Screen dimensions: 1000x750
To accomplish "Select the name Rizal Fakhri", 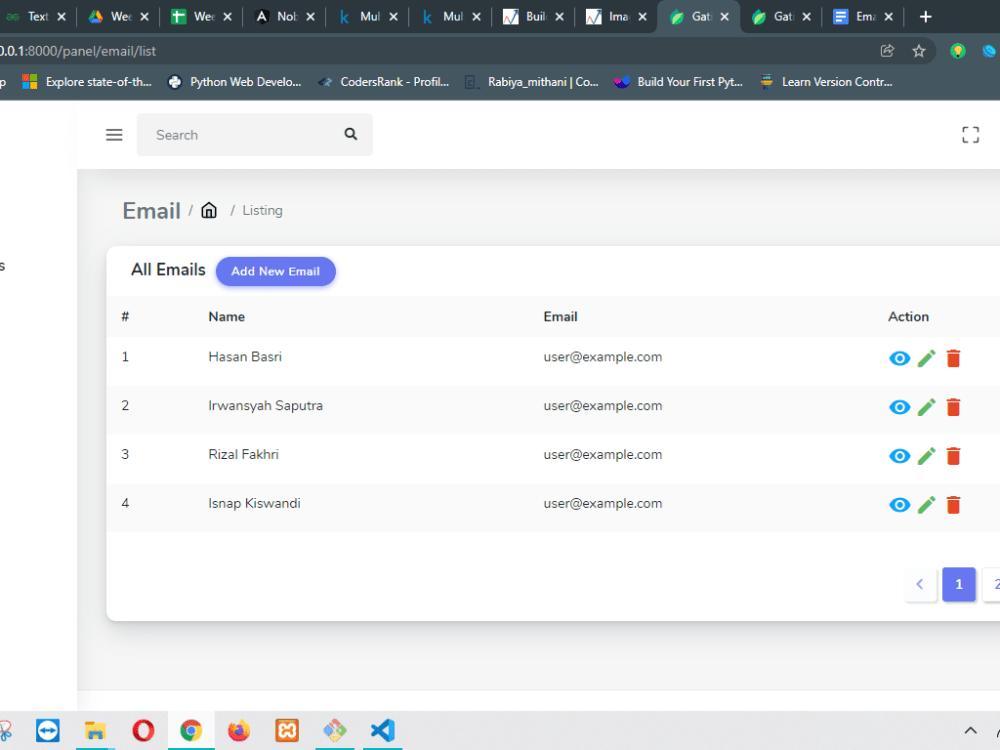I will [243, 455].
